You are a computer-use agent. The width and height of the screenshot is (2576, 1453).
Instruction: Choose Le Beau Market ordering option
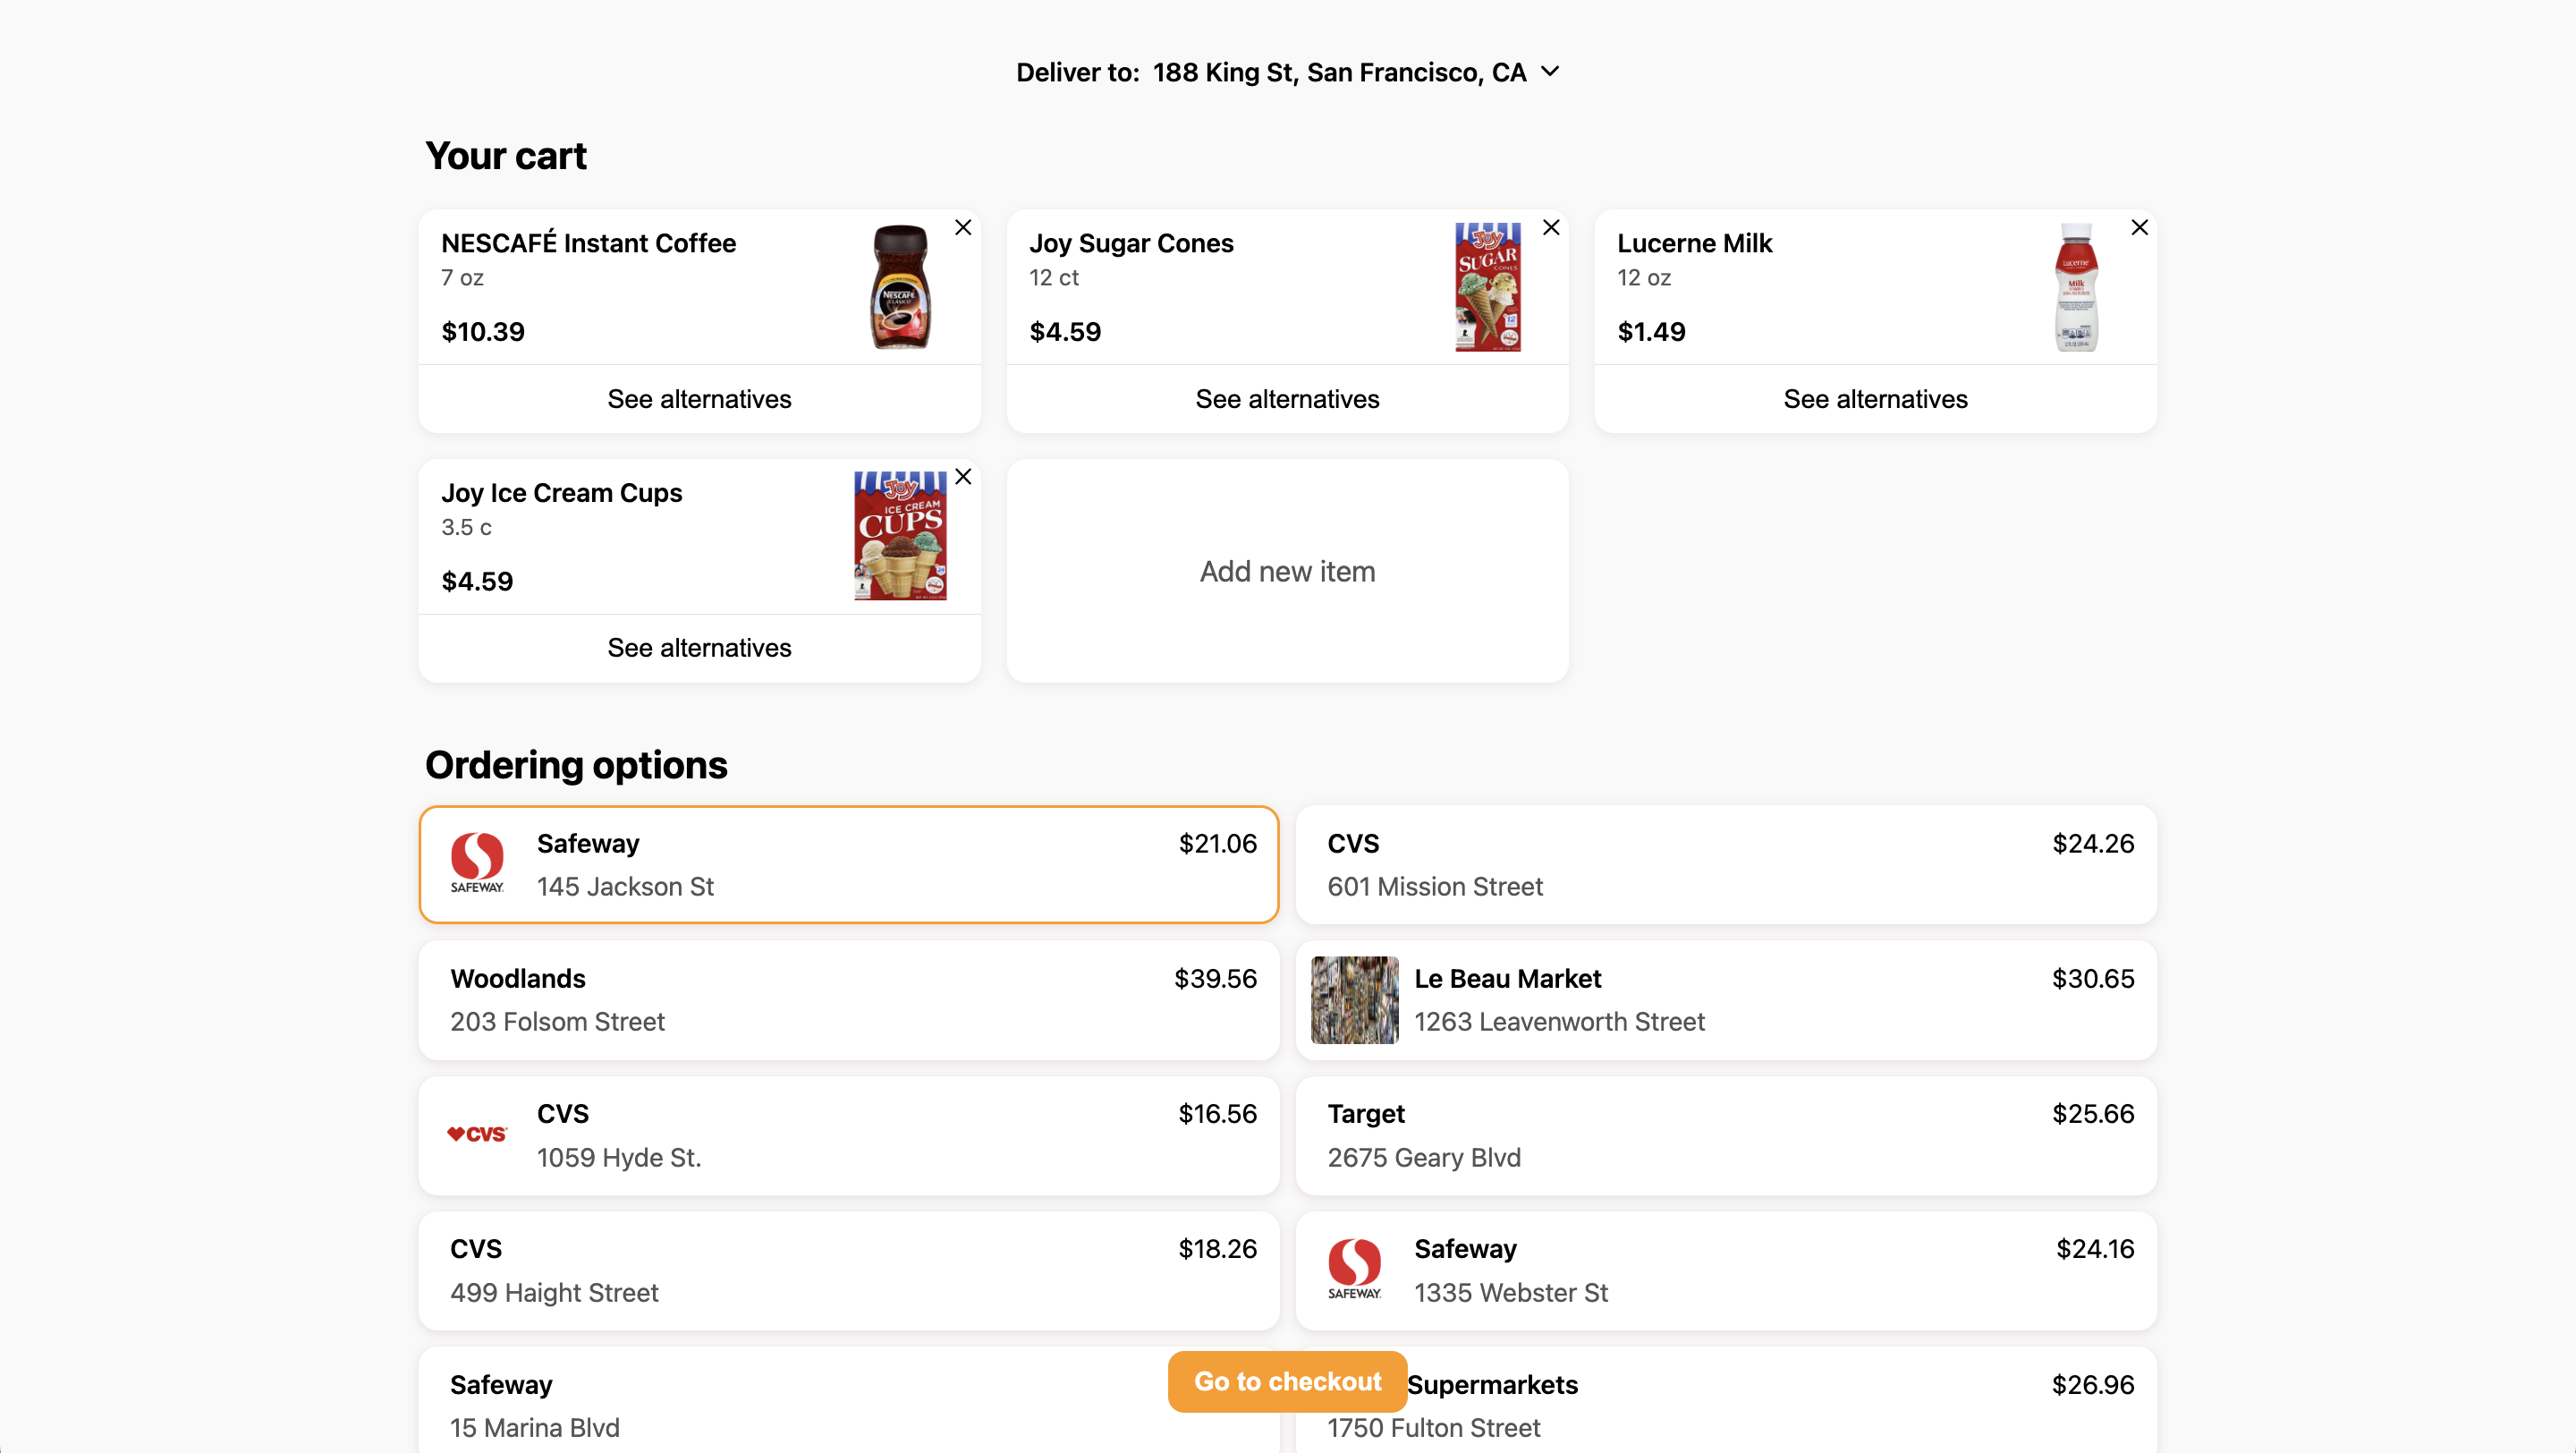click(1726, 1000)
